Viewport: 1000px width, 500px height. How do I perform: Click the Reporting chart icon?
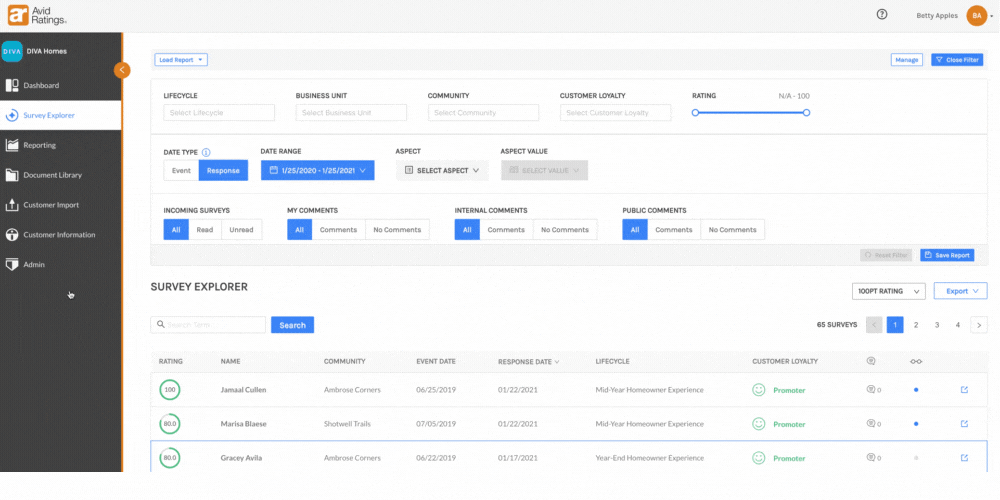(x=11, y=145)
